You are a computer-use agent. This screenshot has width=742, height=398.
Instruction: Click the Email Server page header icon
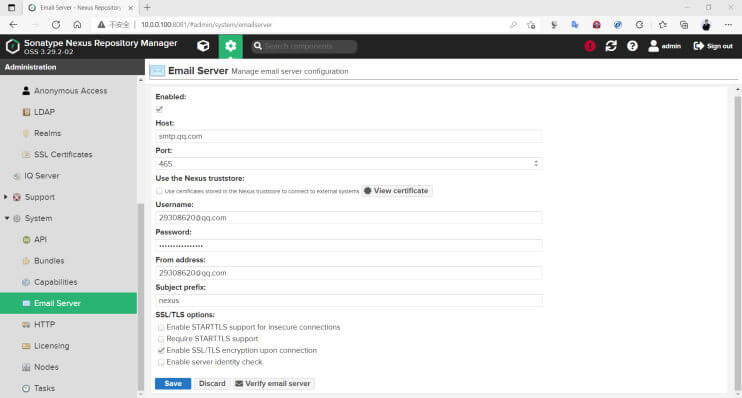(x=157, y=71)
